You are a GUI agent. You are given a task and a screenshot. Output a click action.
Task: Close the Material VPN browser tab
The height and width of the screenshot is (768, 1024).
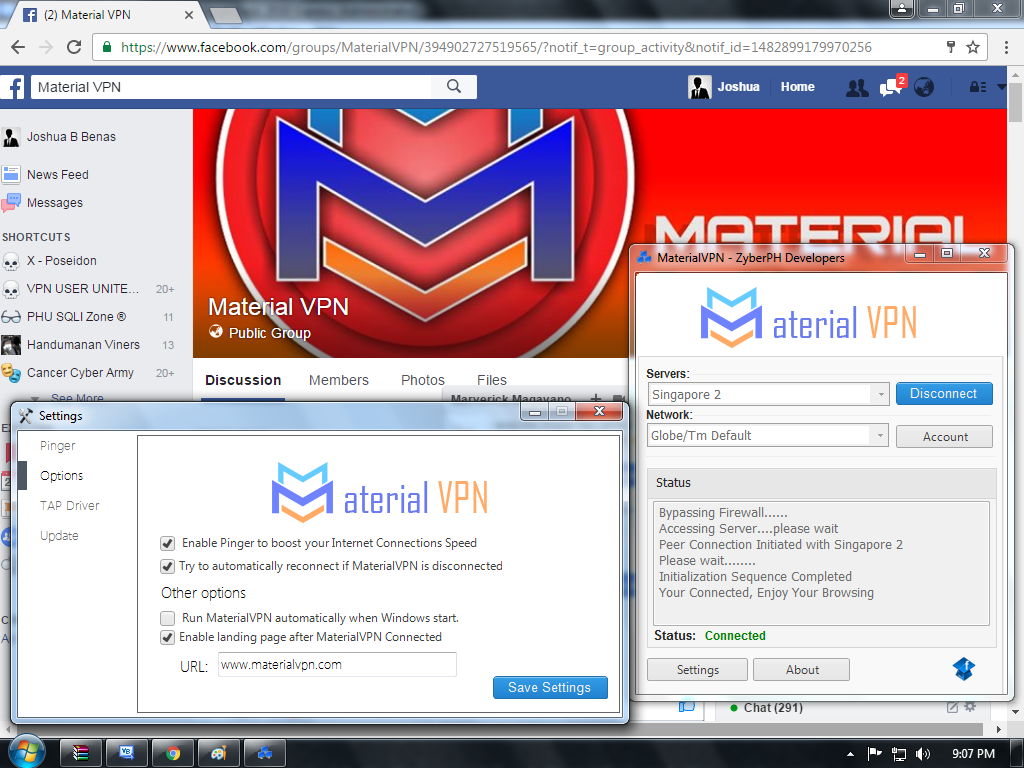tap(189, 14)
